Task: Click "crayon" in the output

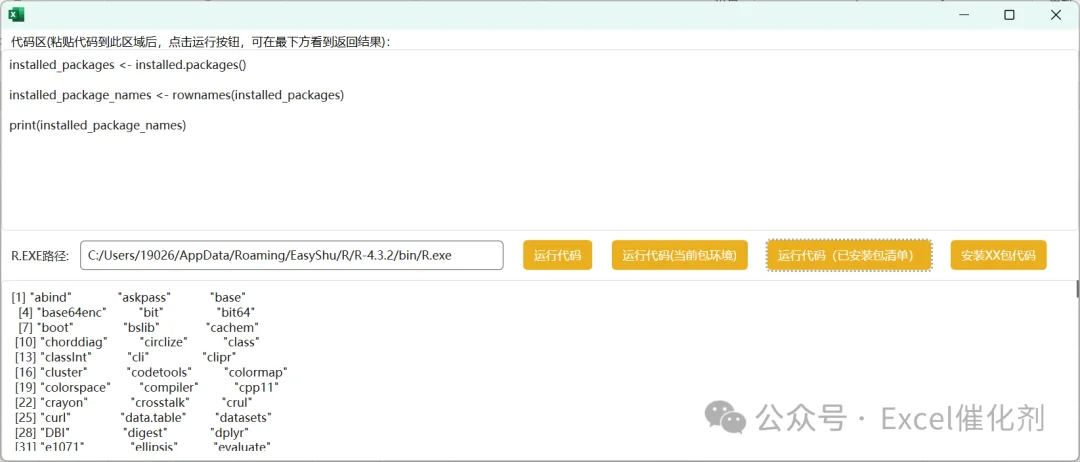Action: [x=64, y=402]
